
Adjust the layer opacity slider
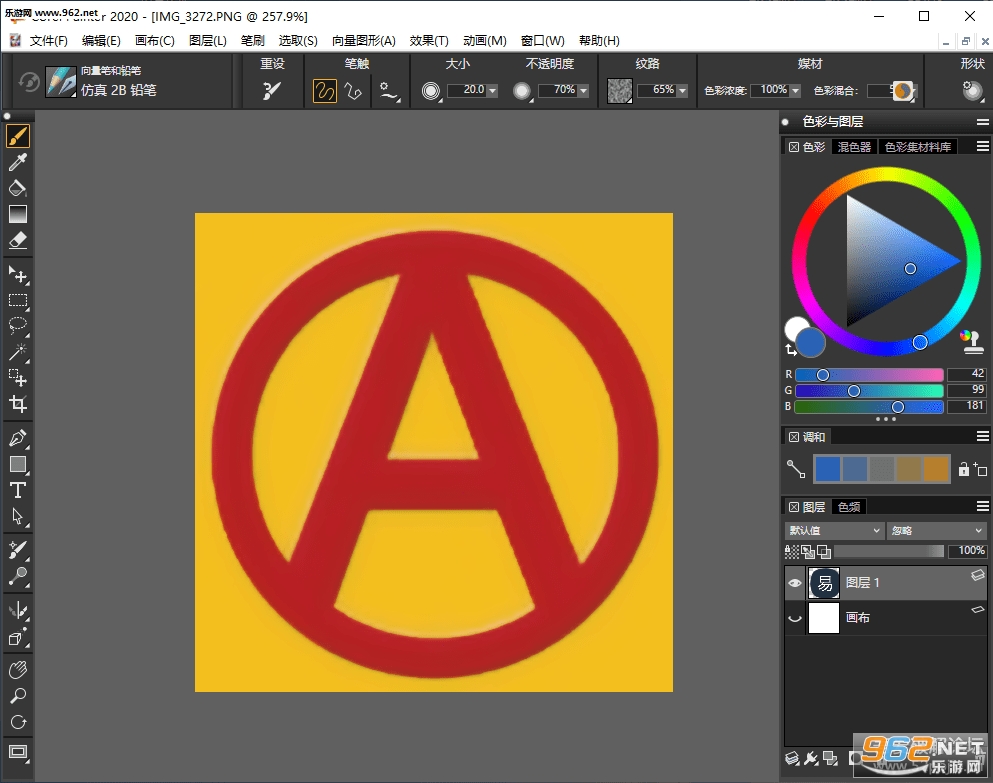point(889,551)
